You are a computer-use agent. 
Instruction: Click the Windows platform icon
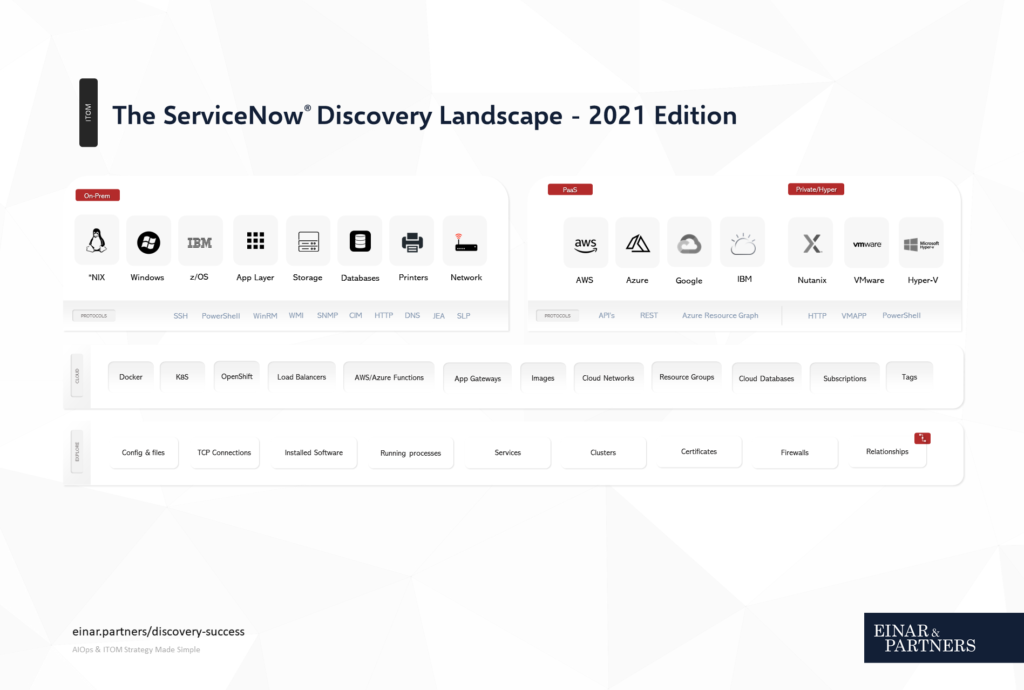coord(147,240)
